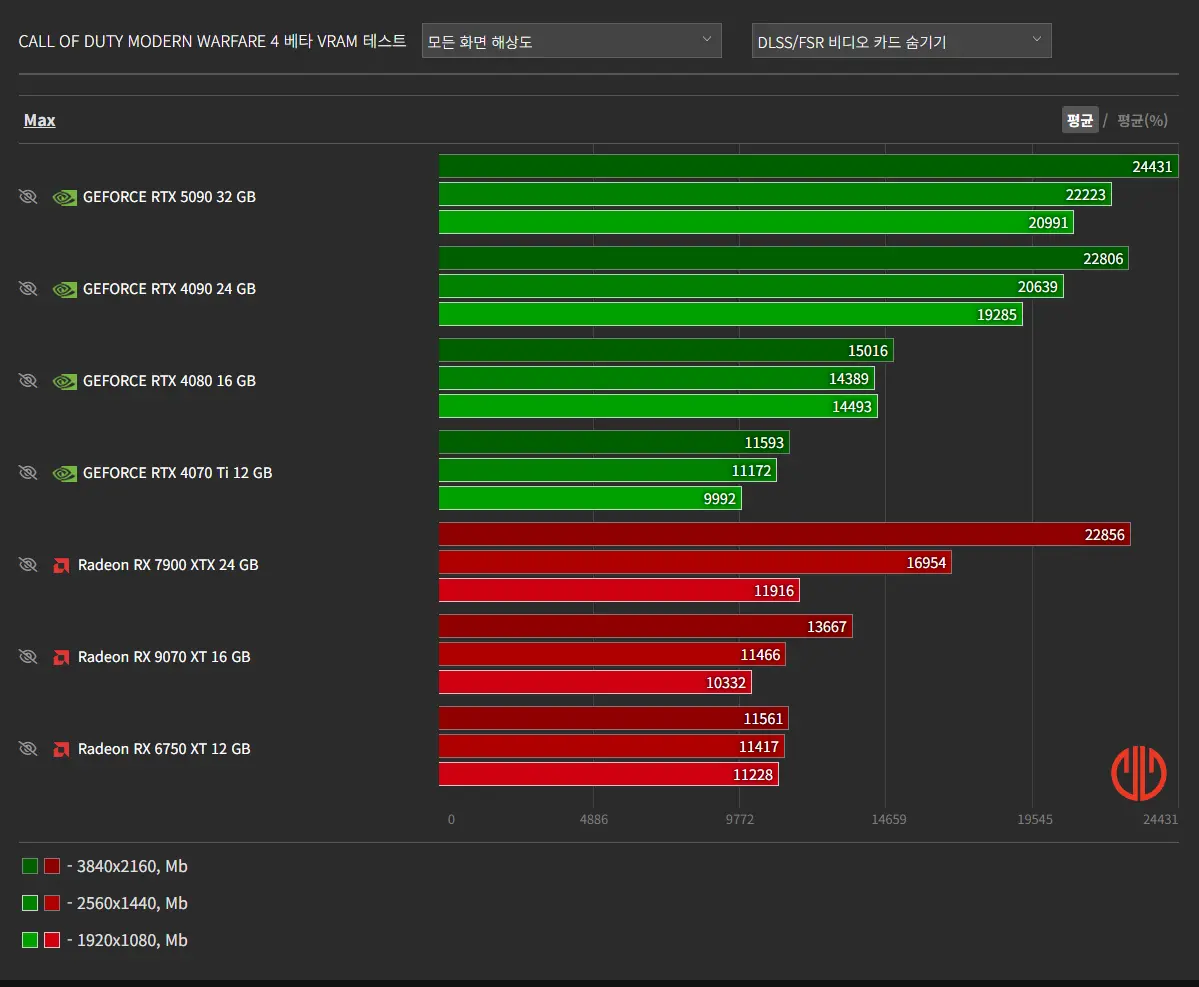Click the GEFORCE RTX 4070 Ti 12 GB label

tap(177, 472)
